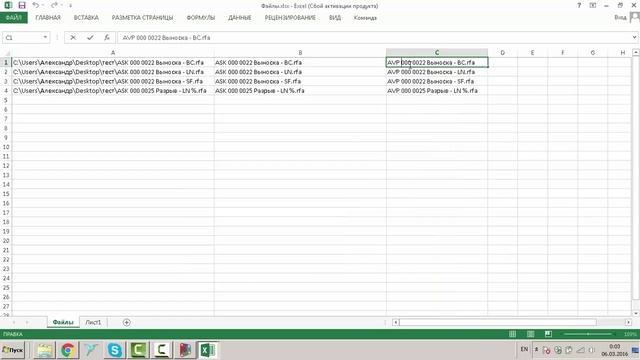Open the ВИД ribbon tab
The width and height of the screenshot is (640, 360).
coord(335,18)
